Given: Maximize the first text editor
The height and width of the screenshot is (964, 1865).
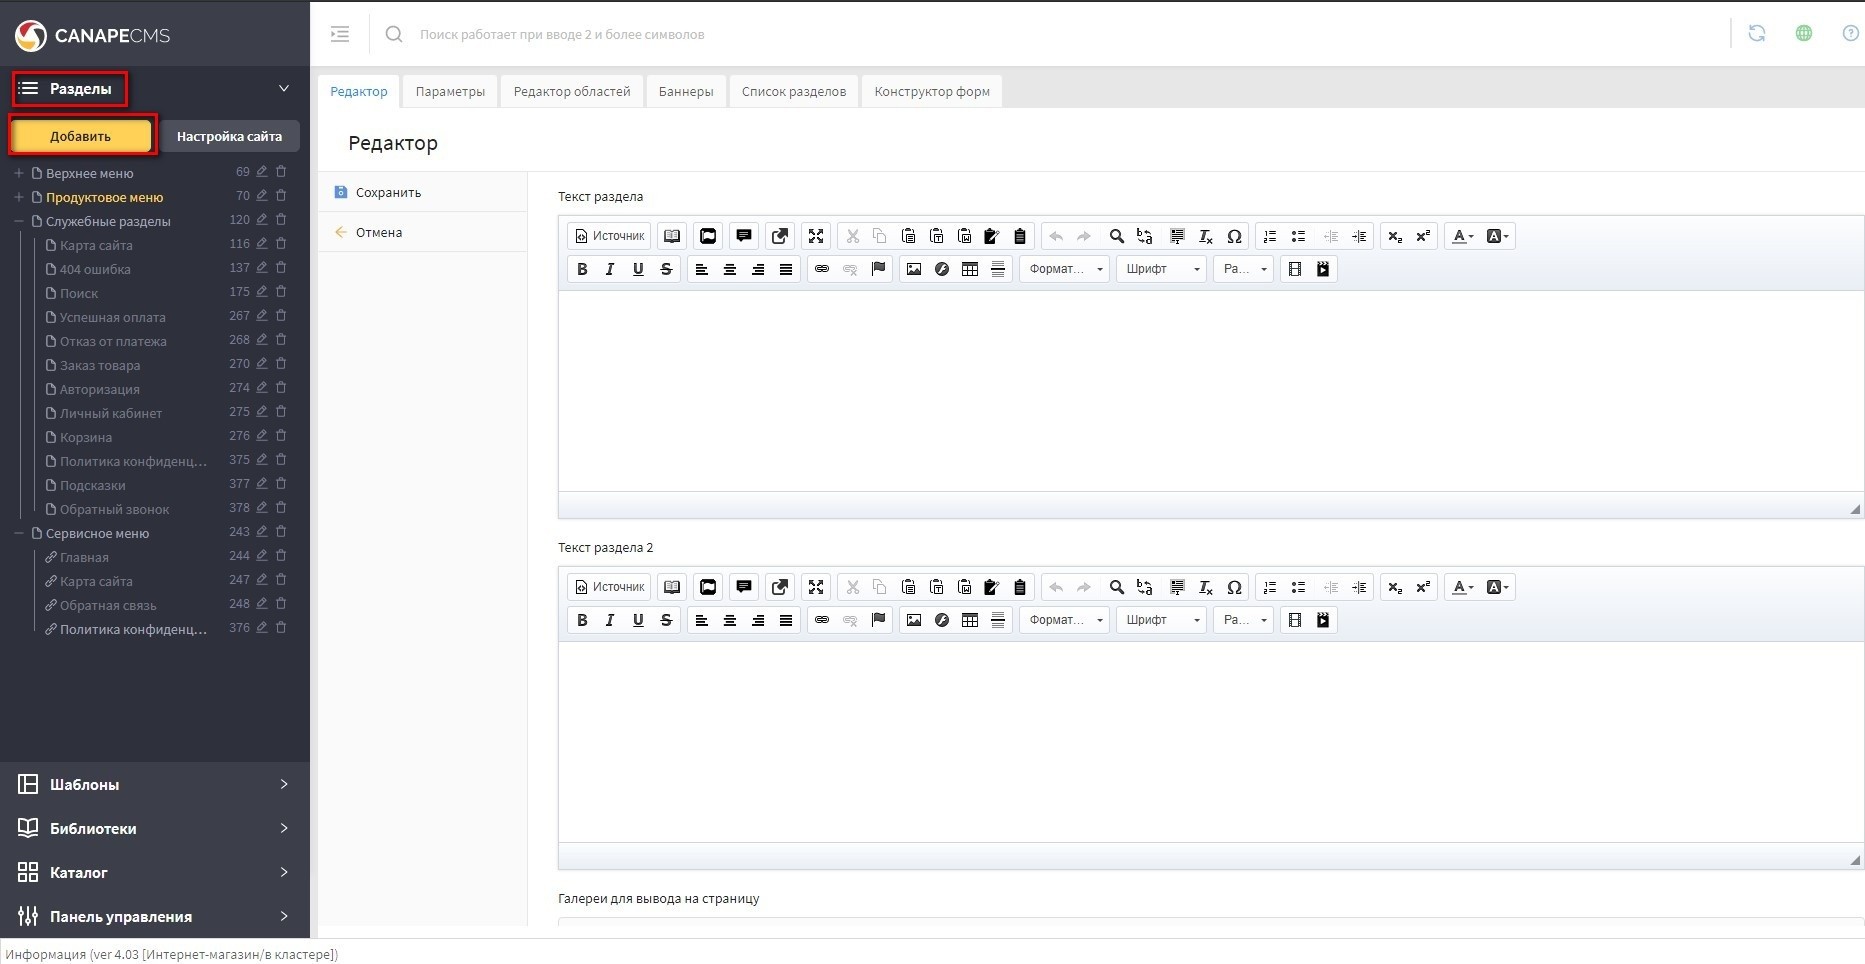Looking at the screenshot, I should pyautogui.click(x=816, y=236).
